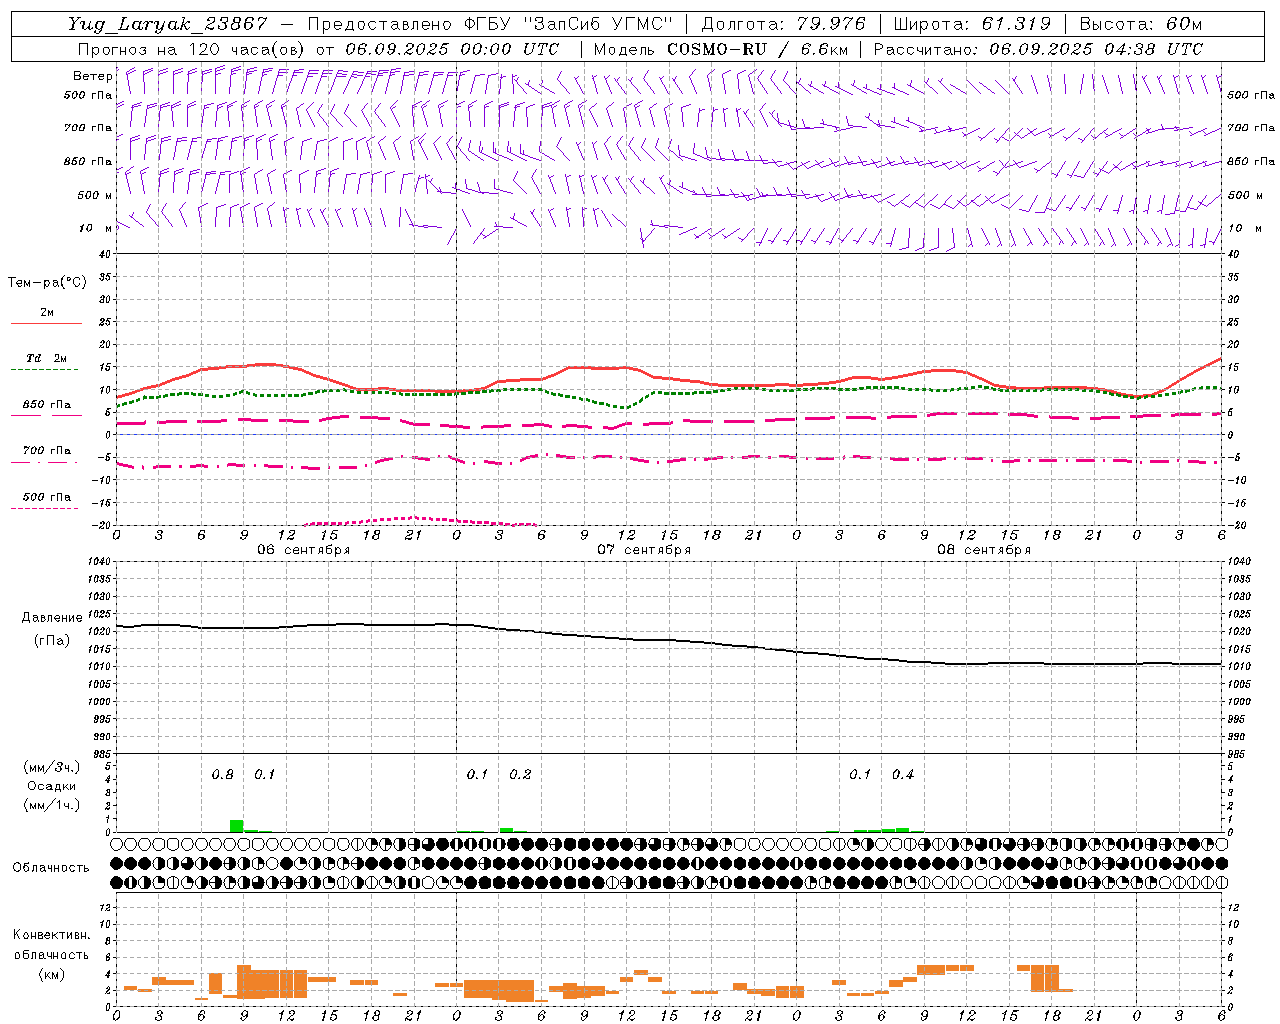The image size is (1280, 1024).
Task: Click the '(км)' unit under облачность
Action: click(51, 974)
